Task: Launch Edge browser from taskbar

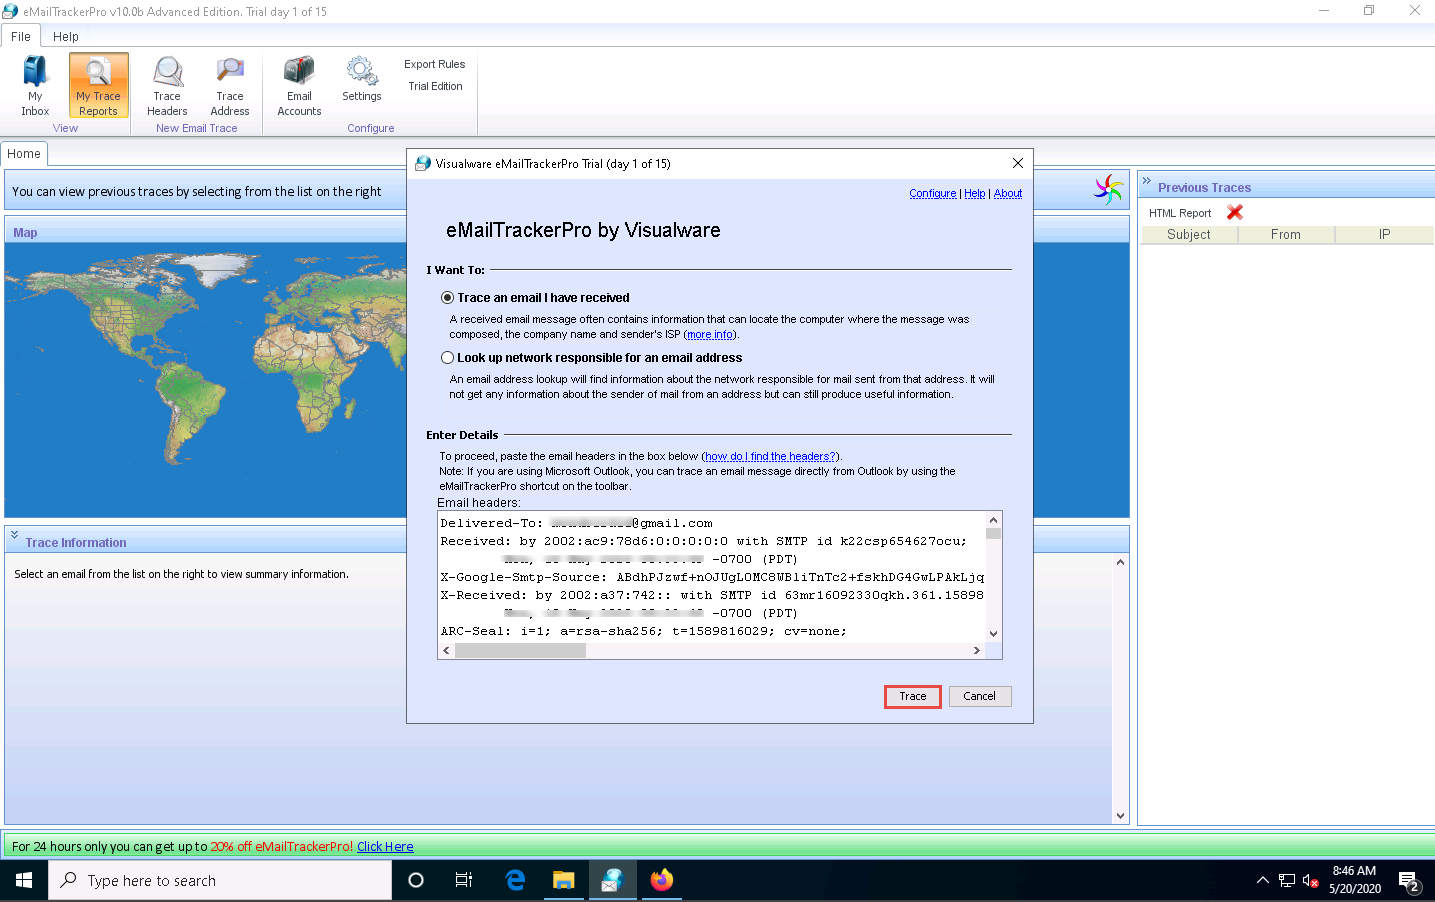Action: (x=515, y=881)
